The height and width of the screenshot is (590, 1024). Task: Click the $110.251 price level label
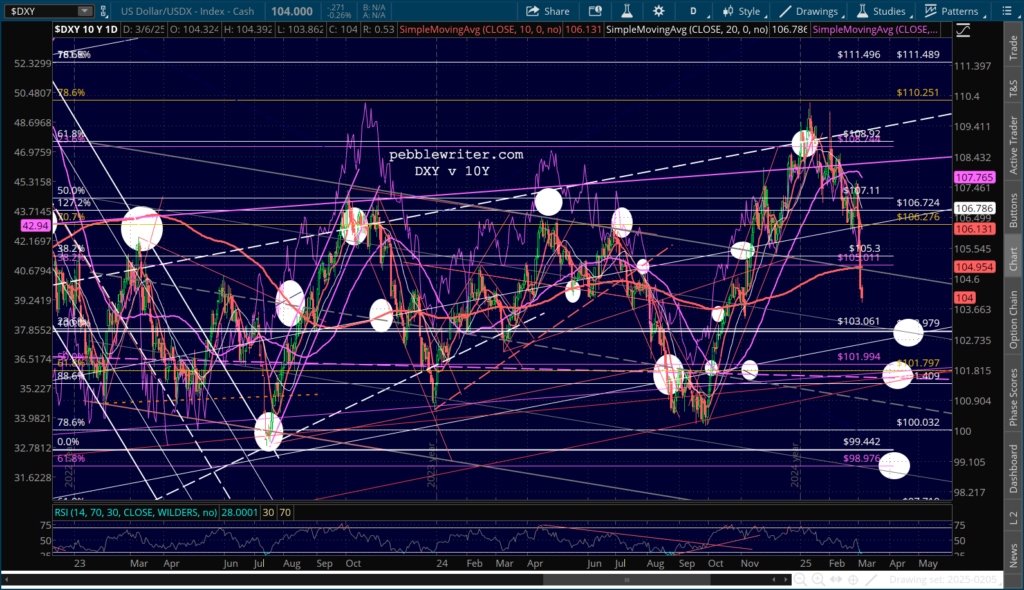[918, 93]
